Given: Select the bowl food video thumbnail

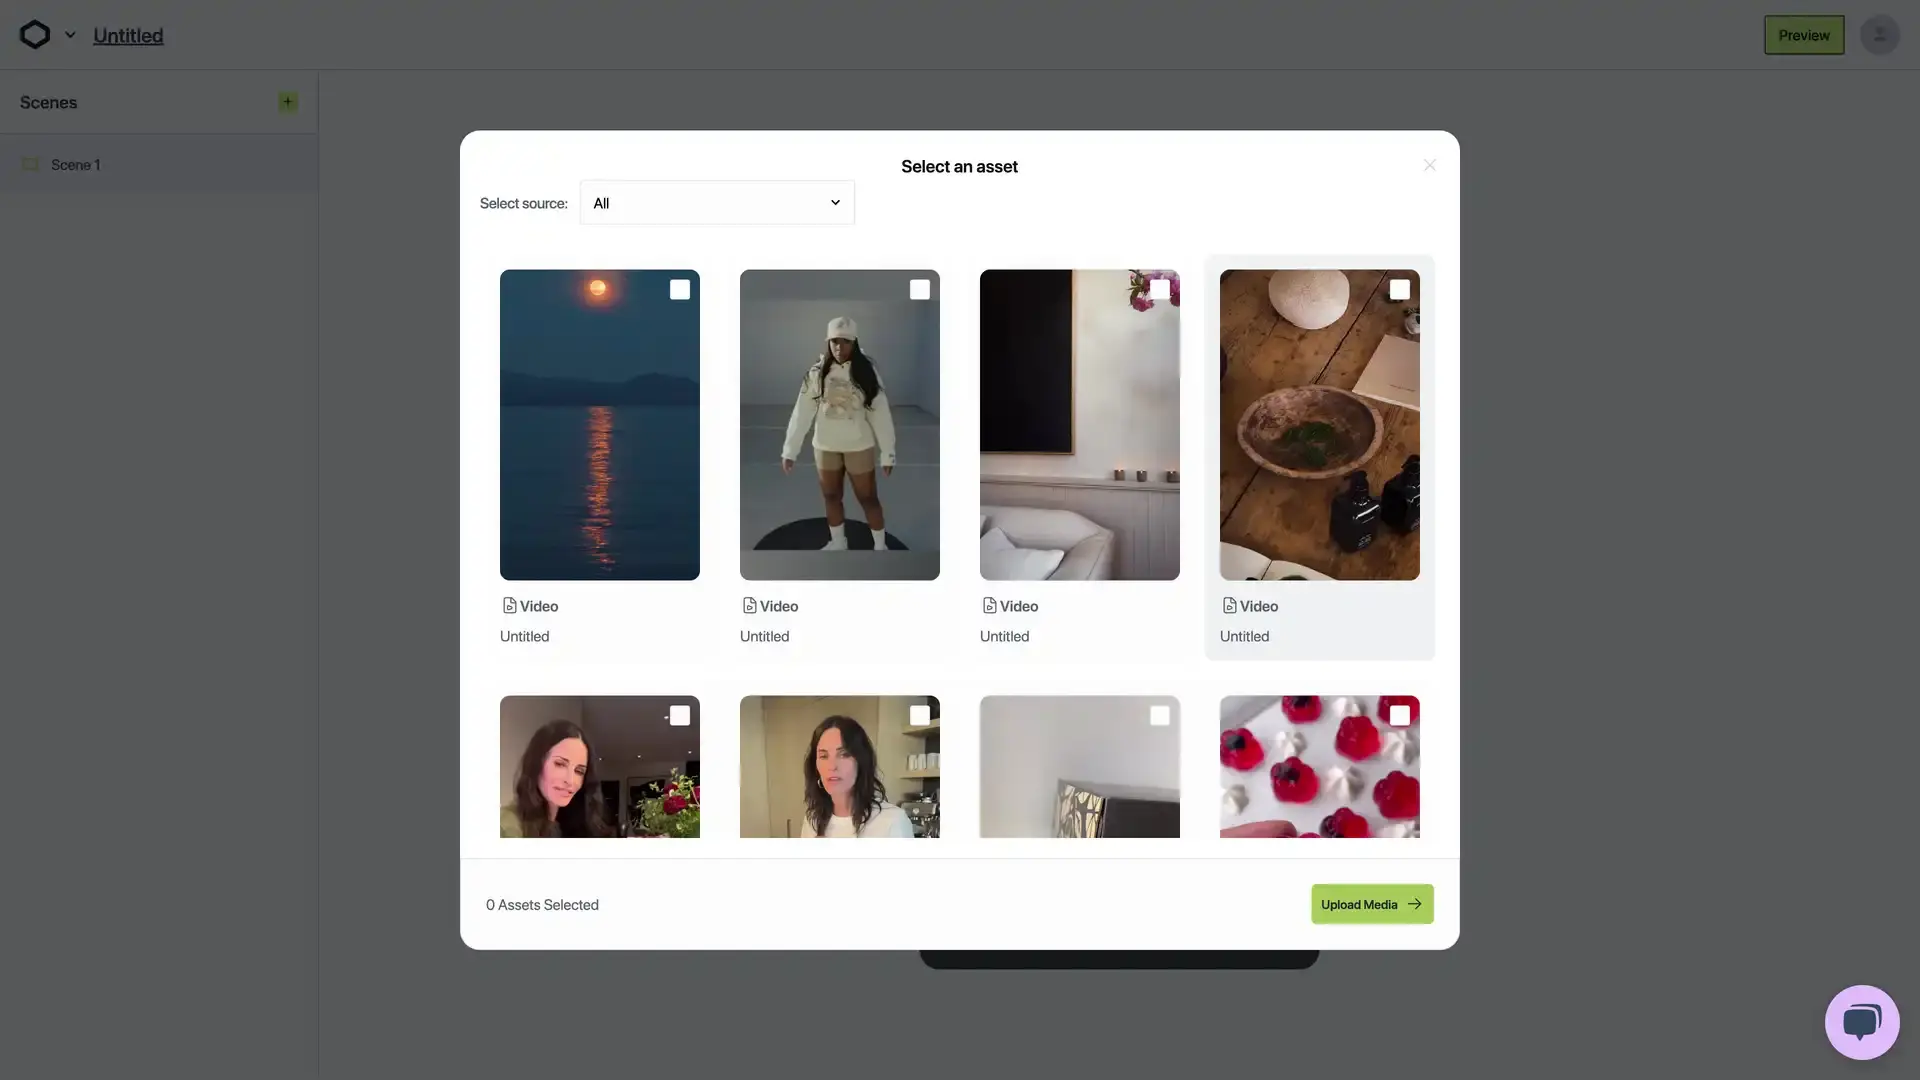Looking at the screenshot, I should coord(1319,423).
